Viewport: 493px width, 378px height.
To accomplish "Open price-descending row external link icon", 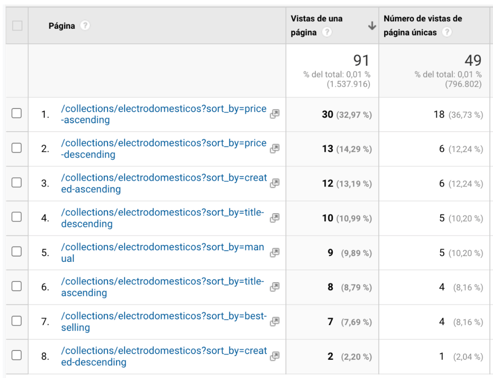I will coord(275,148).
